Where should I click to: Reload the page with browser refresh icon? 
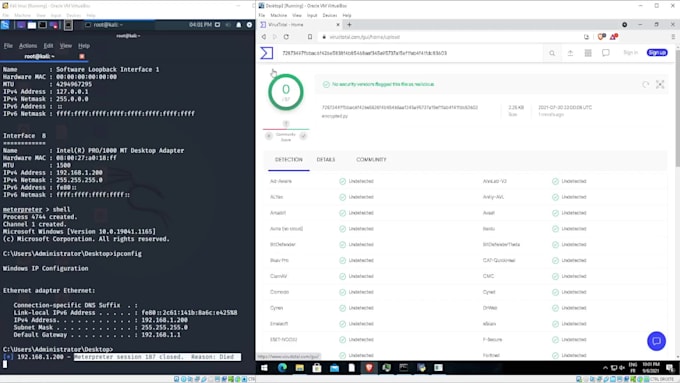coord(286,37)
